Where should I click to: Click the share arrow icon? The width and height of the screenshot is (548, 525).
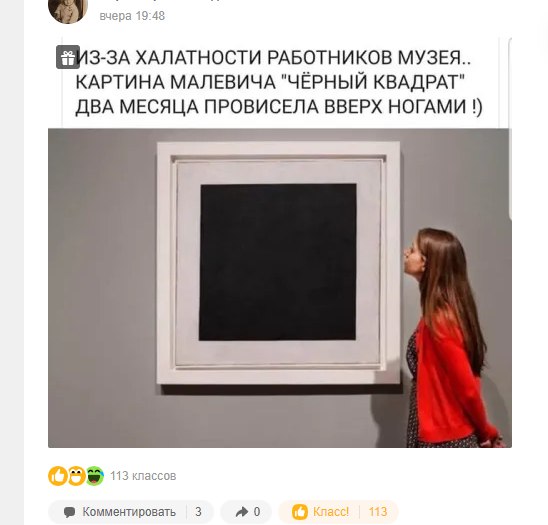[x=241, y=512]
